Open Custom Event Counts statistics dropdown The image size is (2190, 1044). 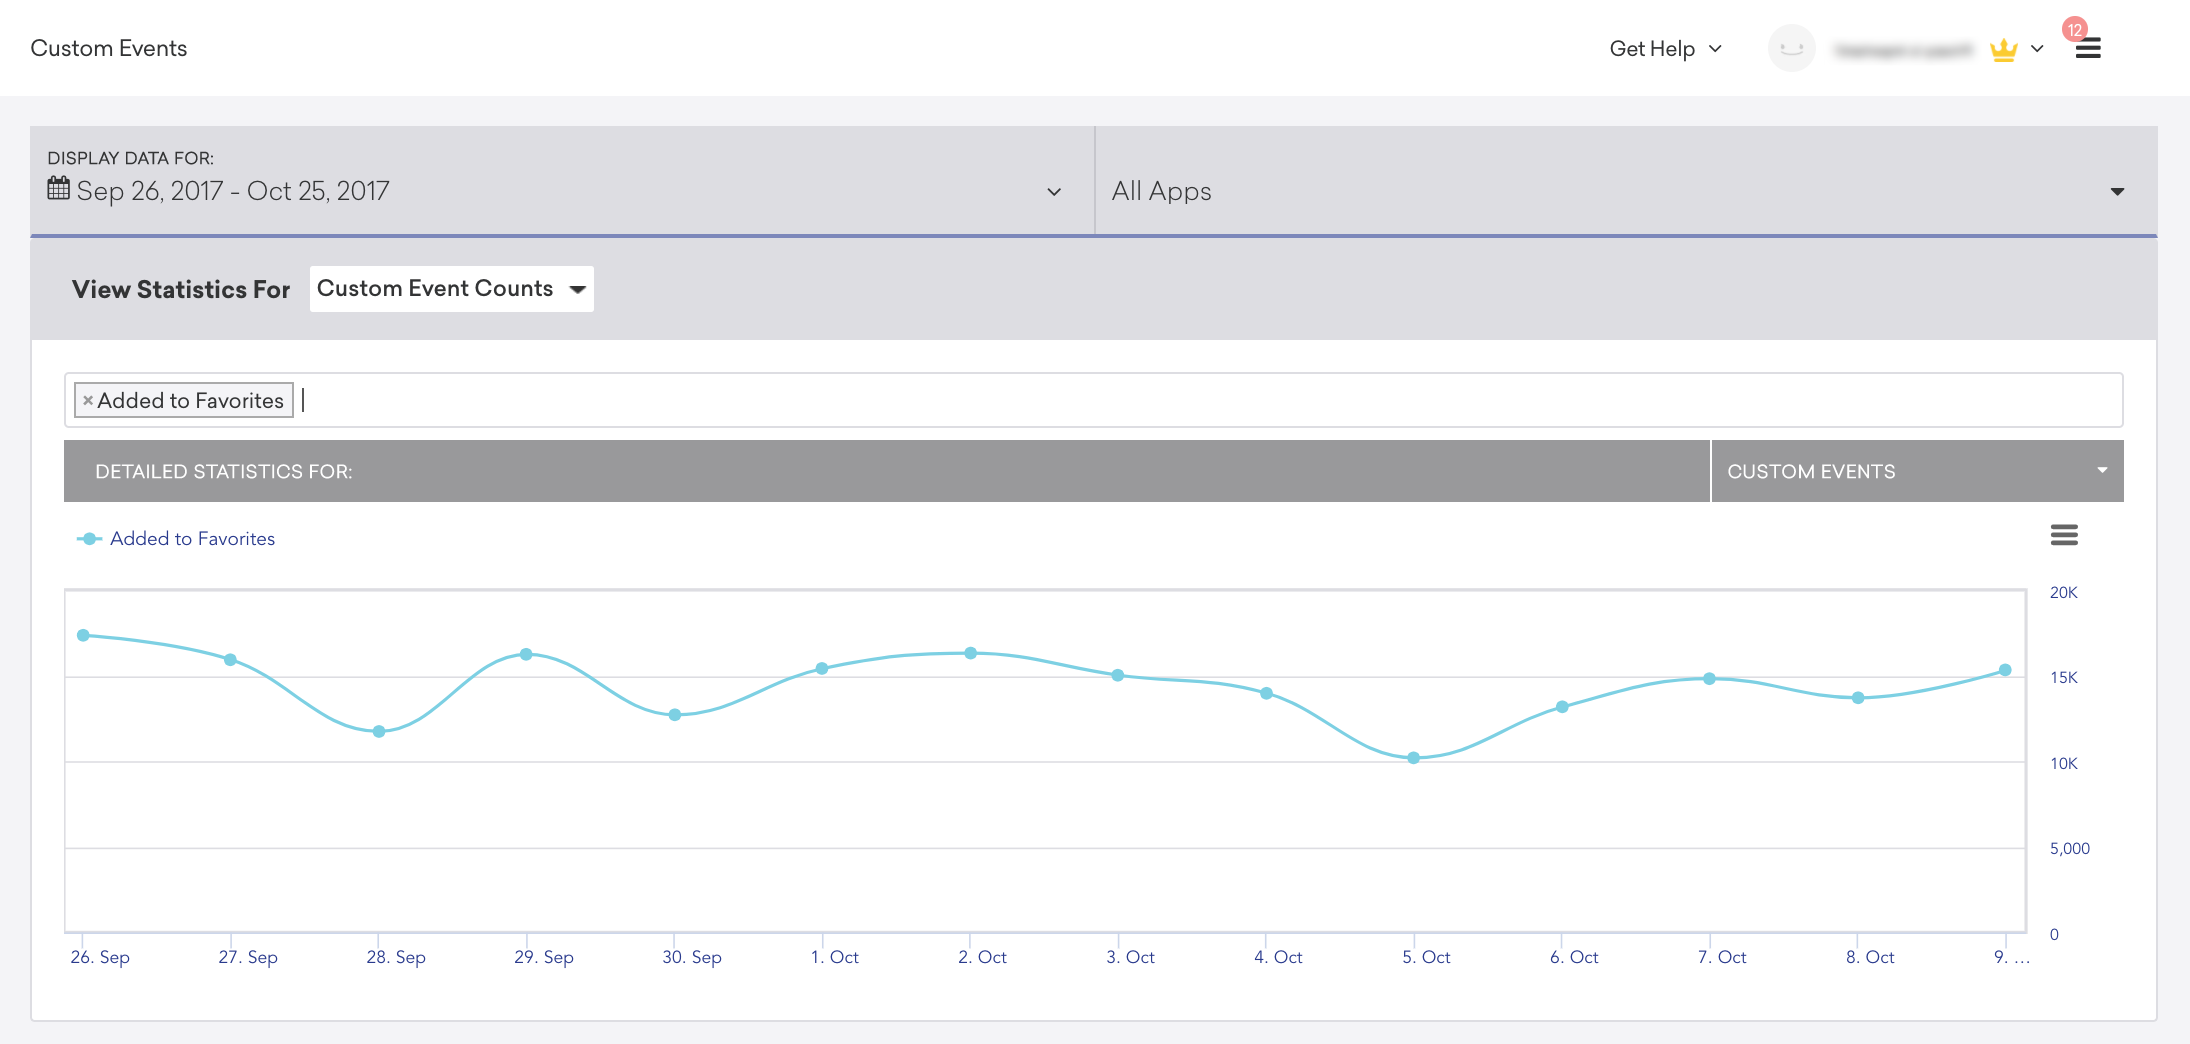pos(451,289)
